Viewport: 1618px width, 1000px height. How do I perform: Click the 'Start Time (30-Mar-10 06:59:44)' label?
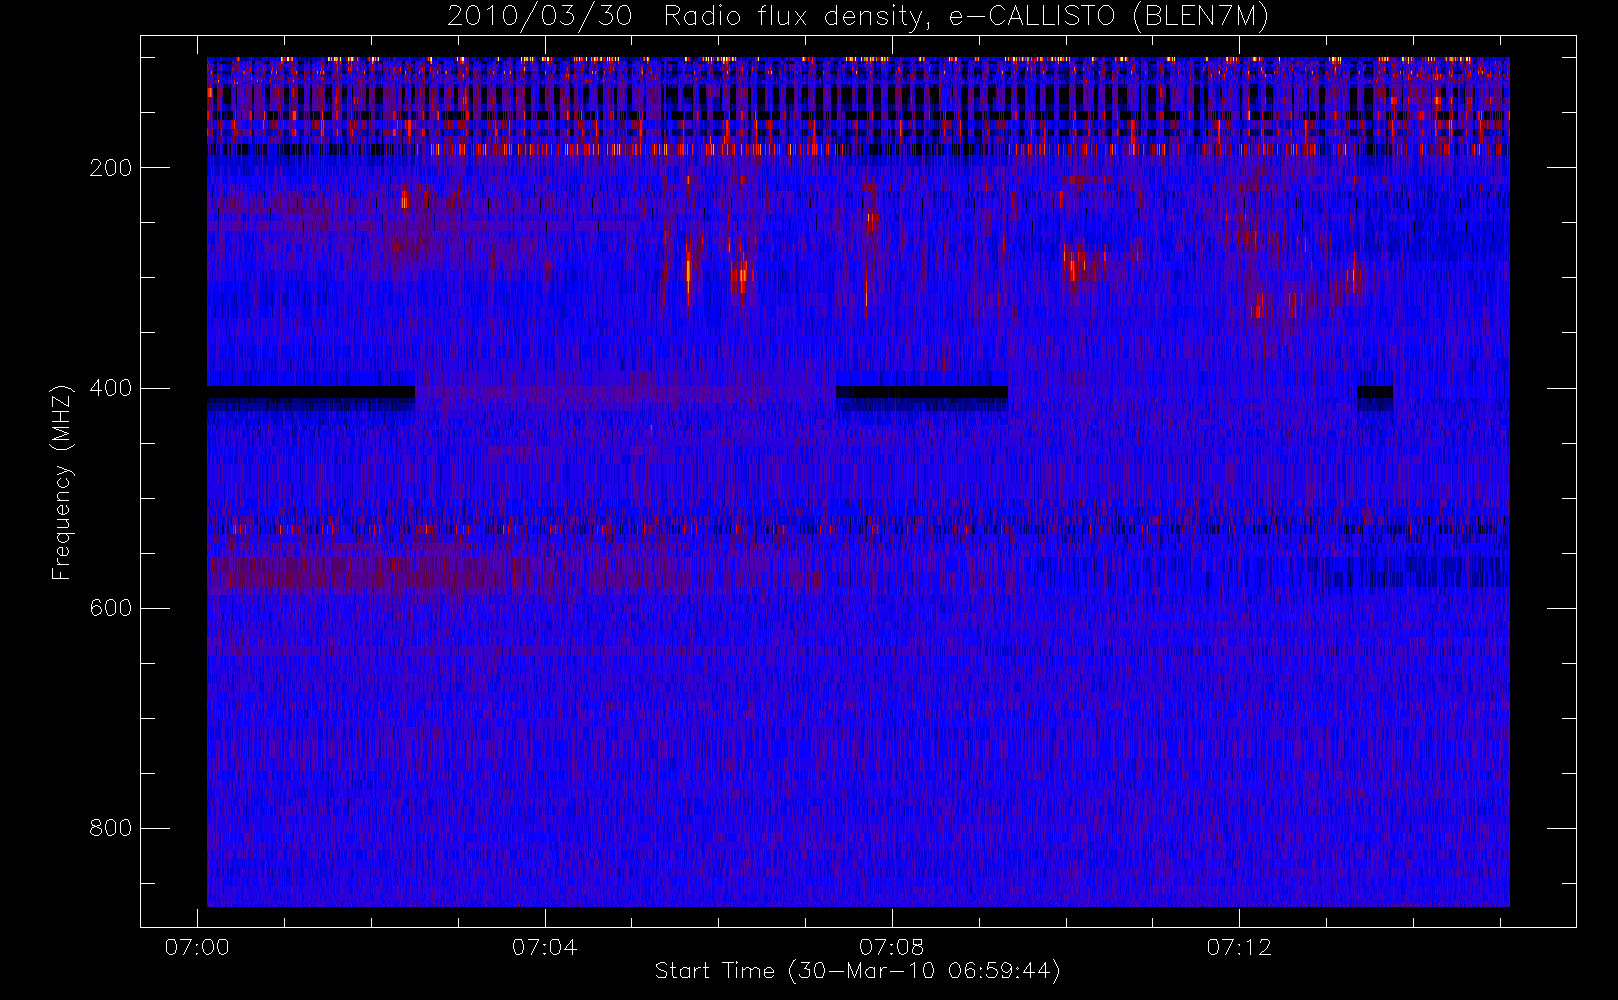(x=858, y=971)
